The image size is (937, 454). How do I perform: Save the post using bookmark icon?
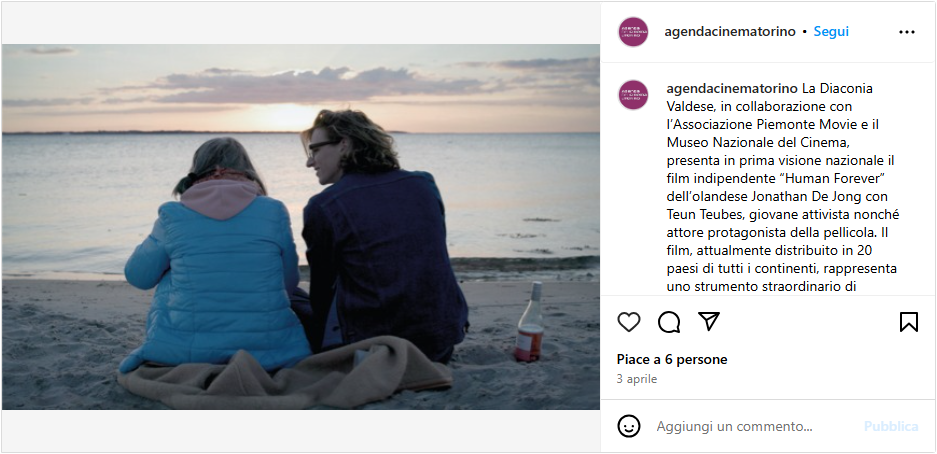pyautogui.click(x=908, y=322)
